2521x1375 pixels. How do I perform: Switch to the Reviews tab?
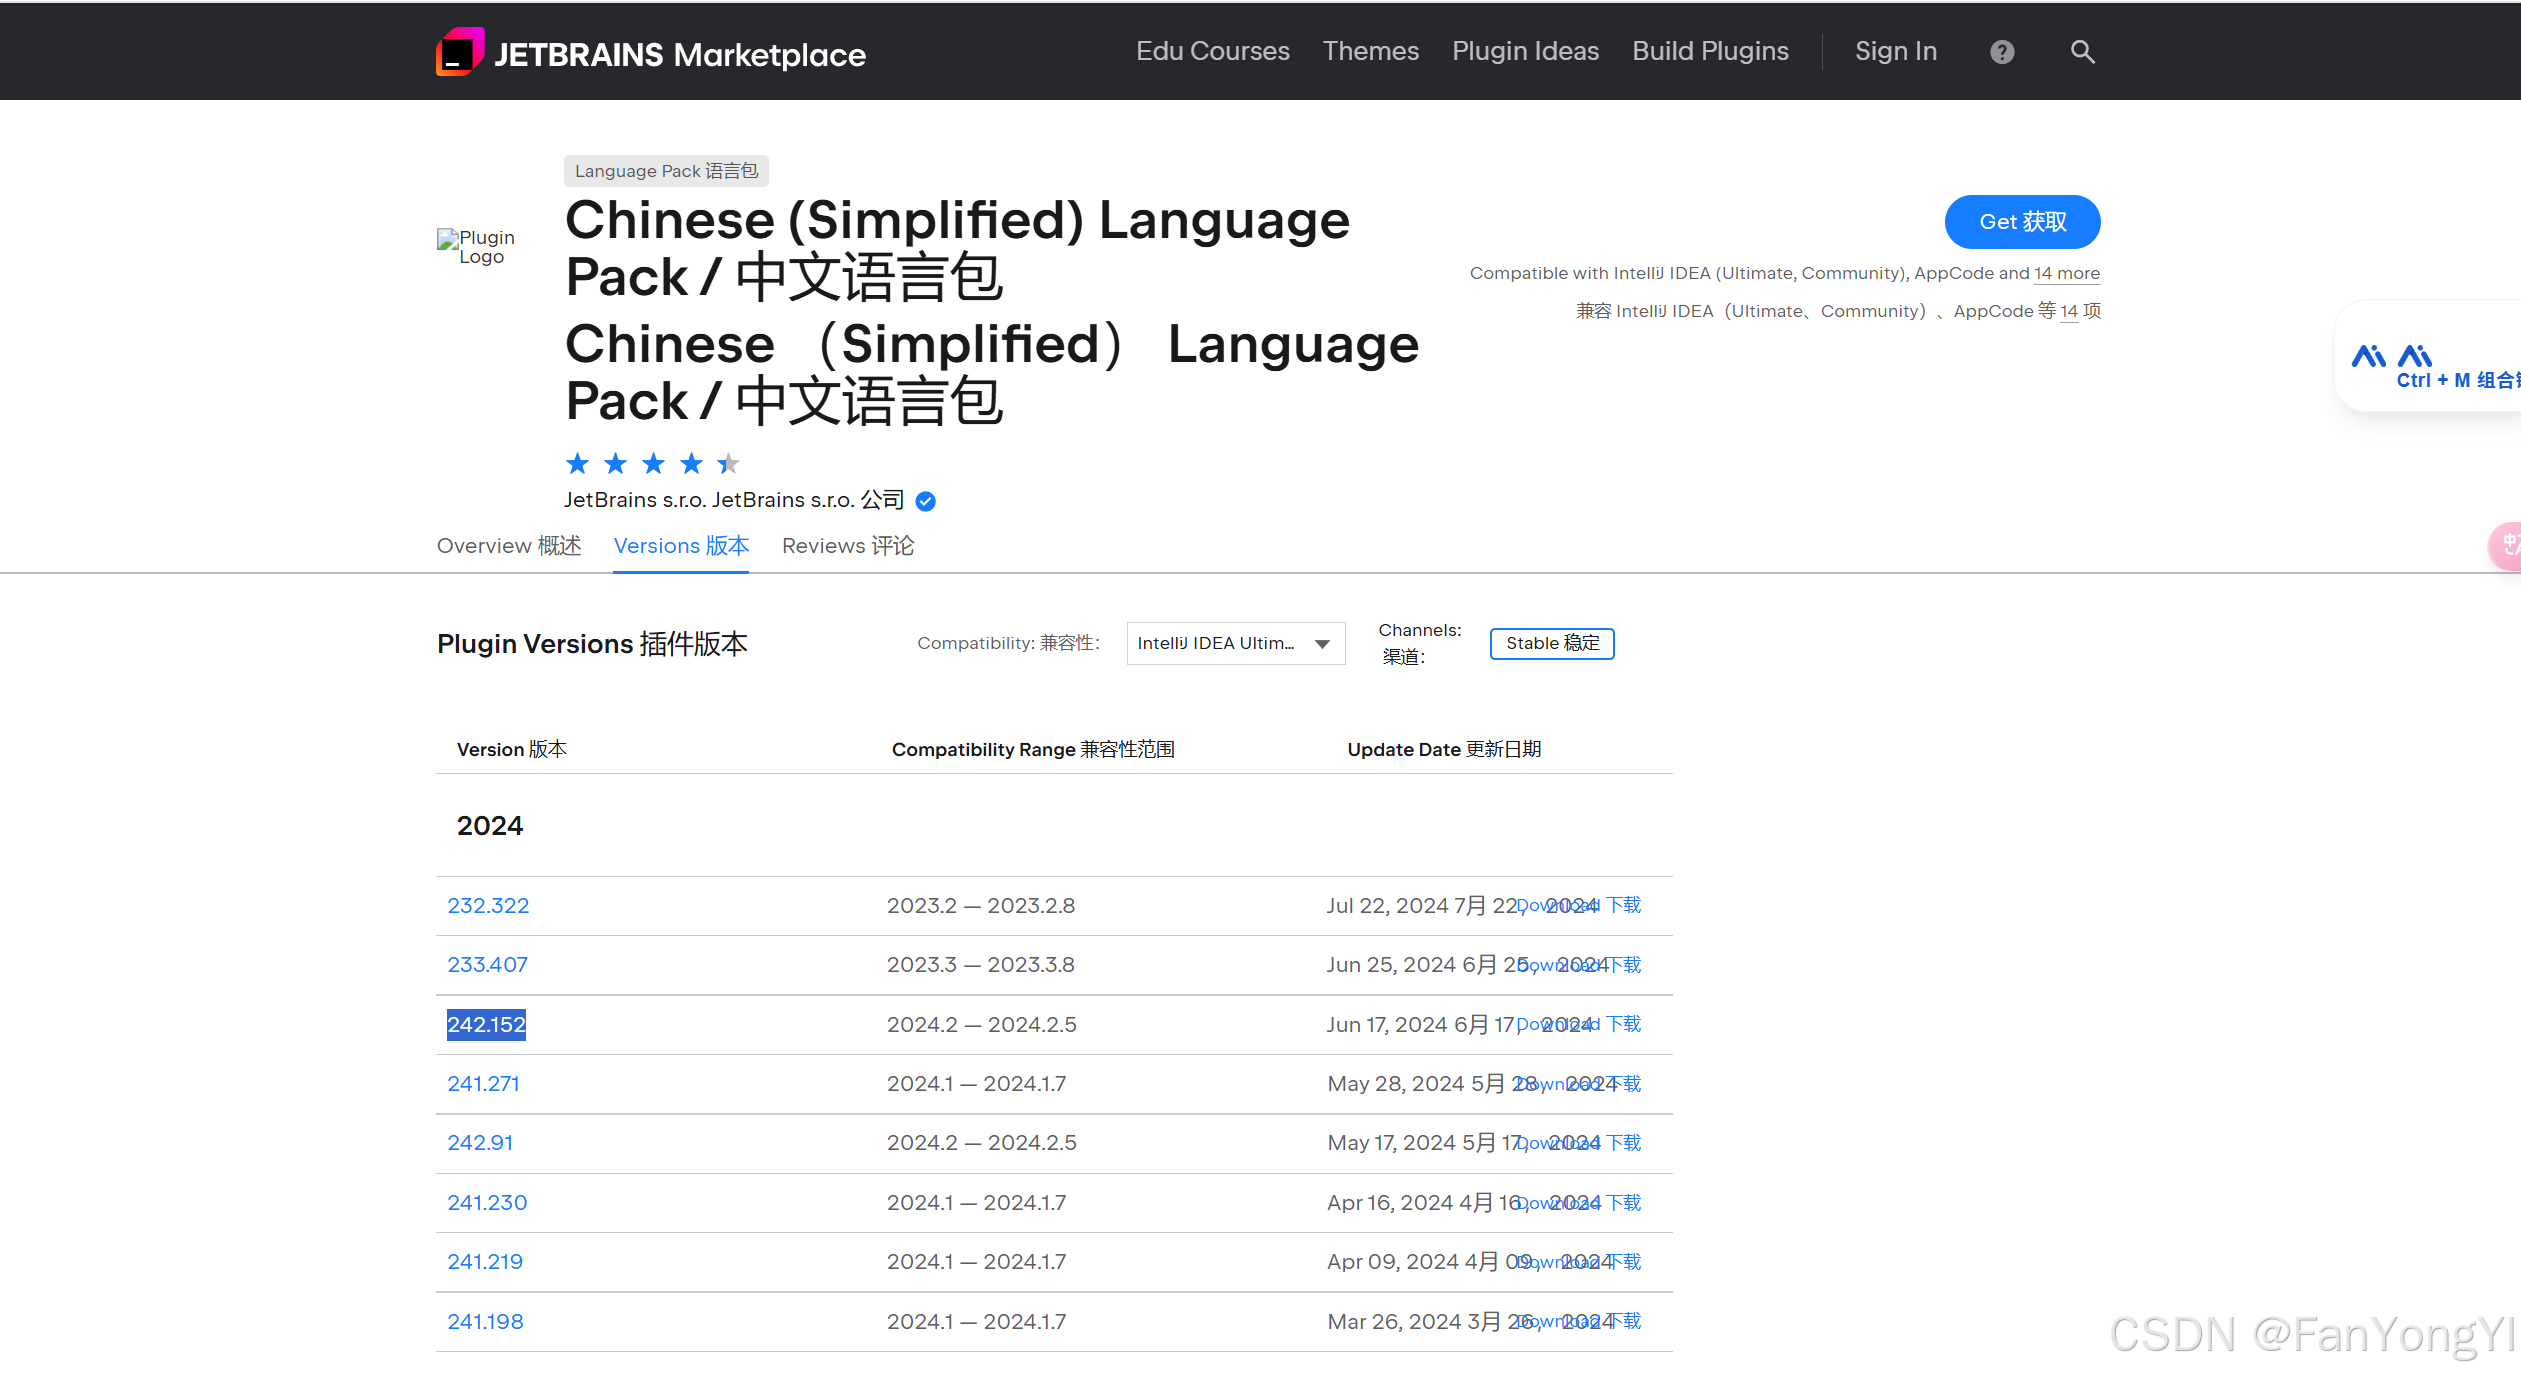[847, 546]
